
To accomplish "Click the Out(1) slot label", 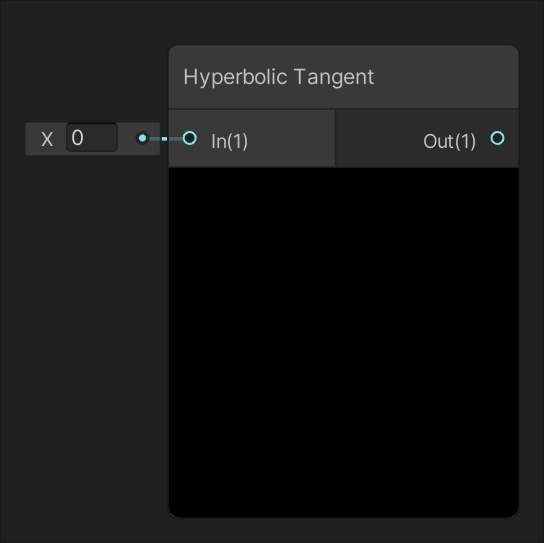I will tap(449, 141).
